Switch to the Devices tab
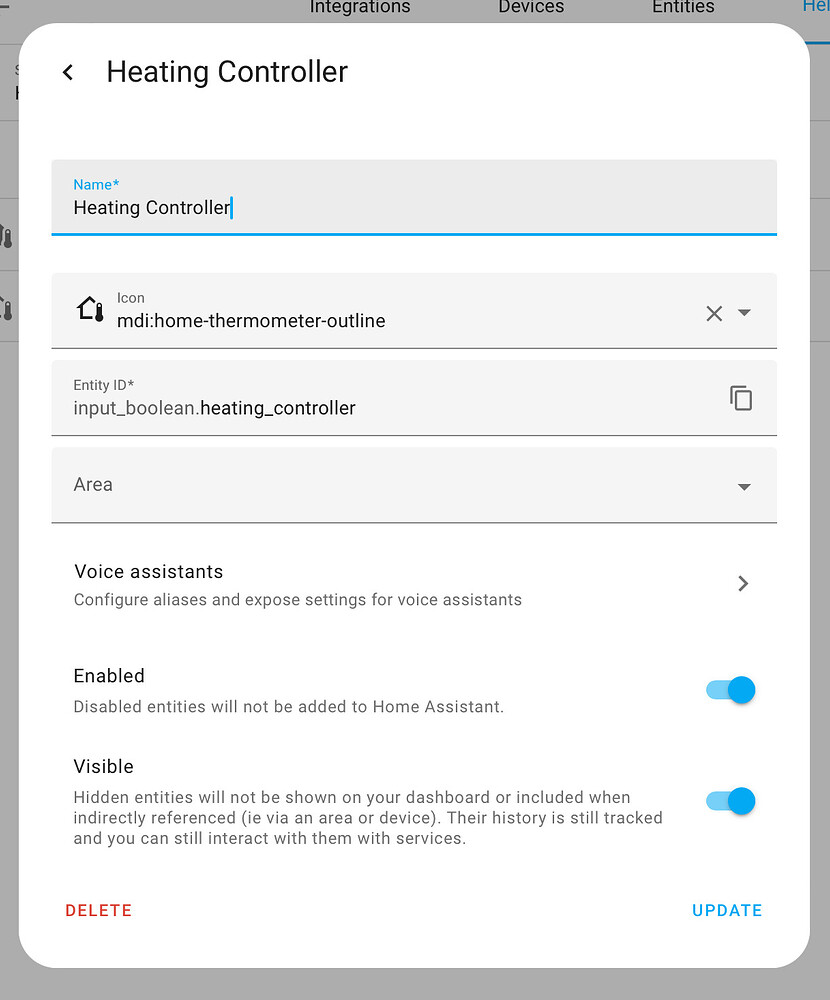830x1000 pixels. pos(531,8)
